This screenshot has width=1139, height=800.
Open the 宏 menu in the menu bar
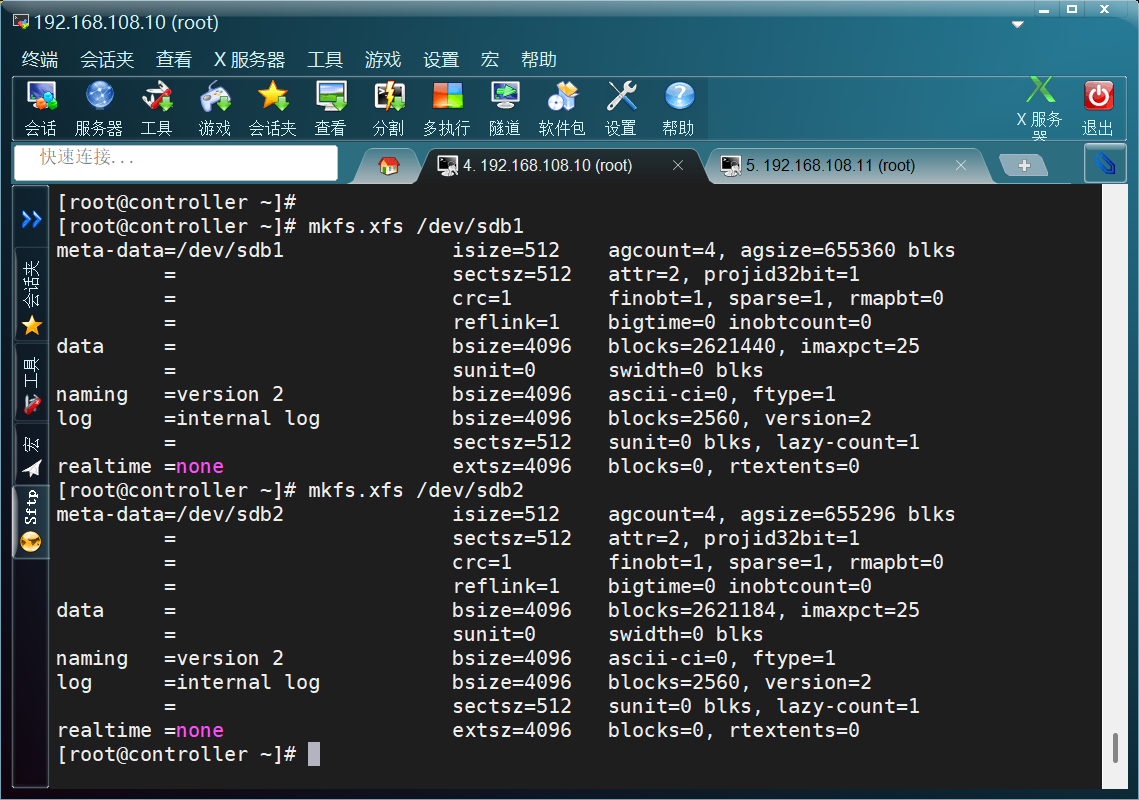(x=490, y=60)
